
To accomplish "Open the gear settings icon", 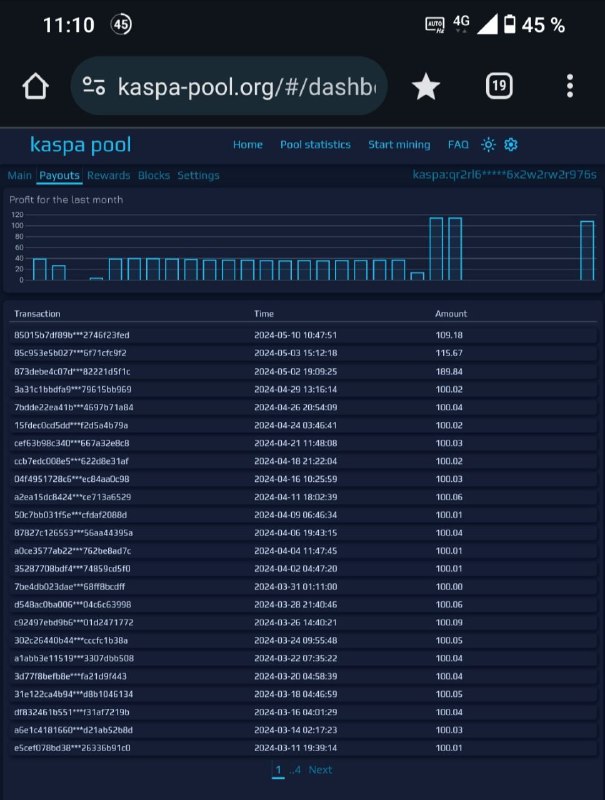I will [511, 145].
